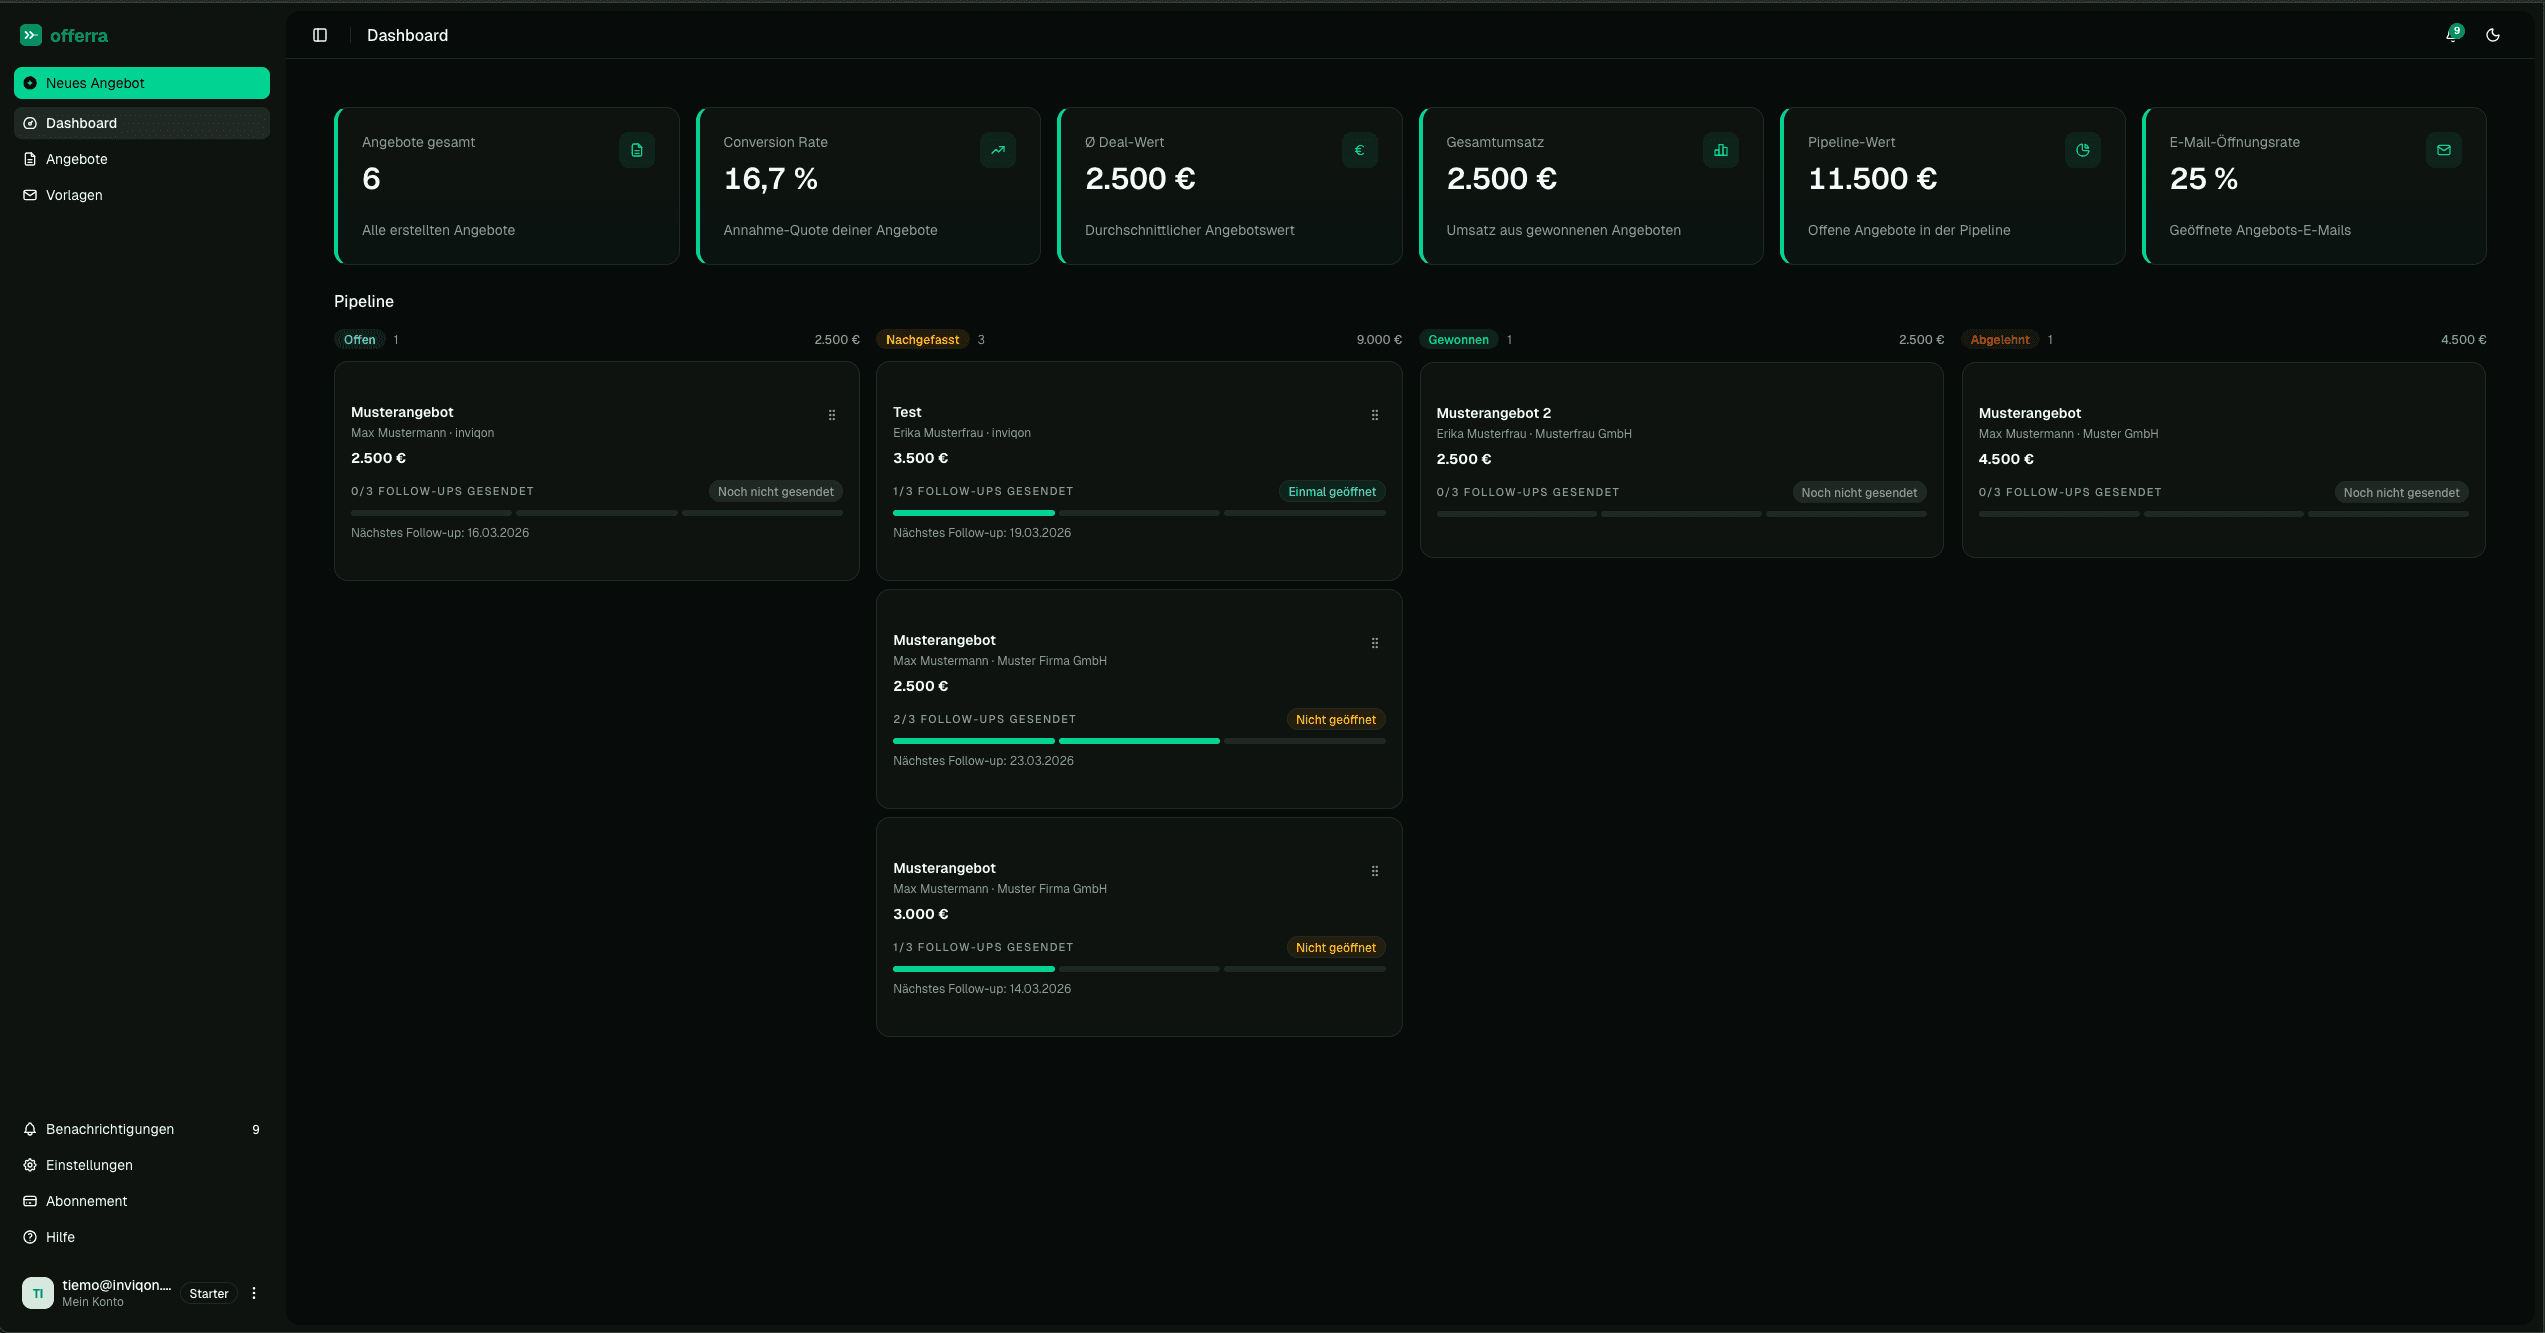Open the account options three-dot menu
This screenshot has width=2545, height=1333.
pyautogui.click(x=254, y=1293)
